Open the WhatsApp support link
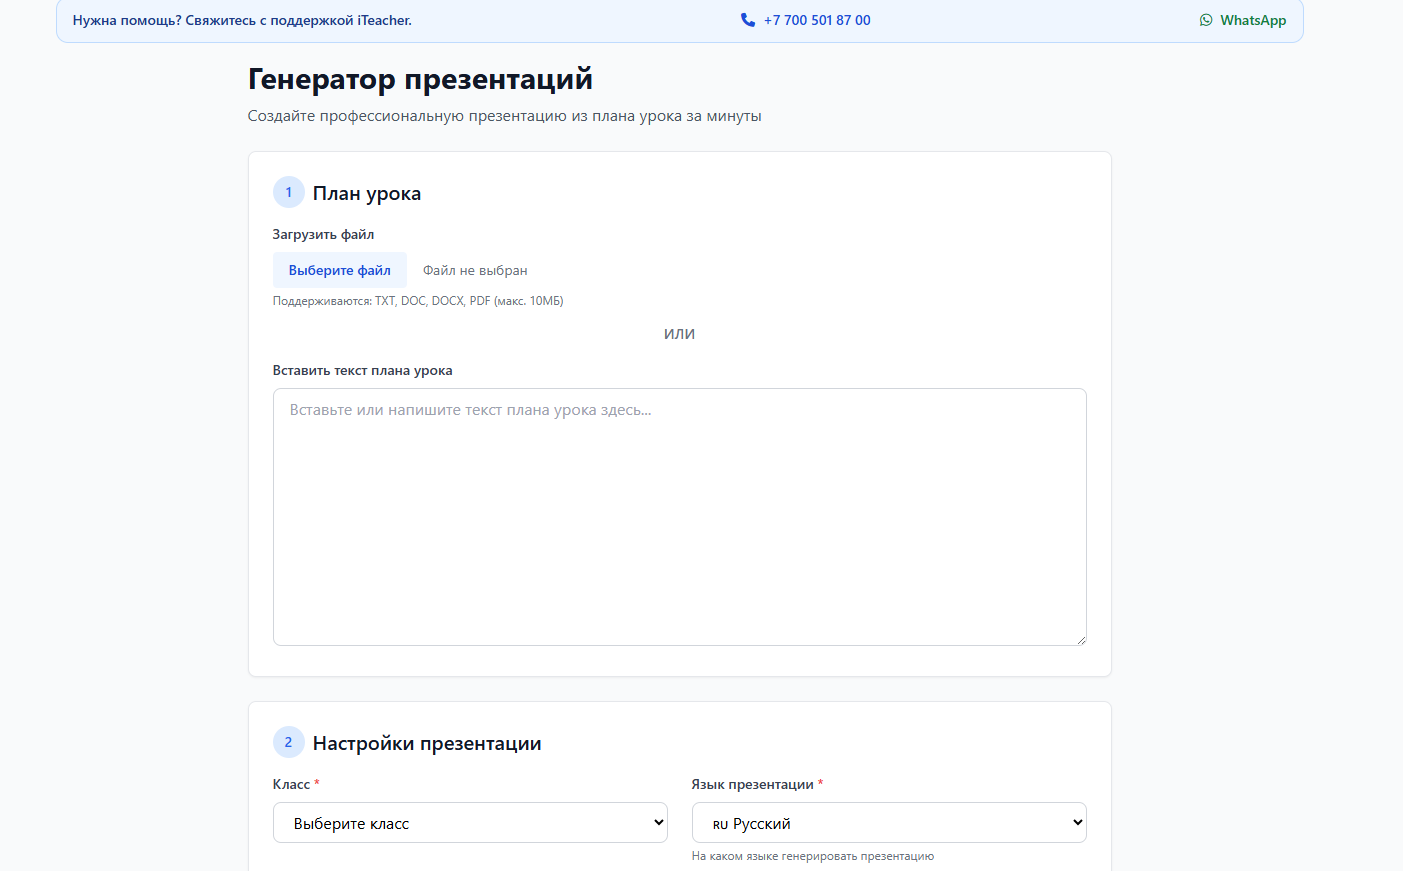The height and width of the screenshot is (871, 1403). pos(1252,20)
